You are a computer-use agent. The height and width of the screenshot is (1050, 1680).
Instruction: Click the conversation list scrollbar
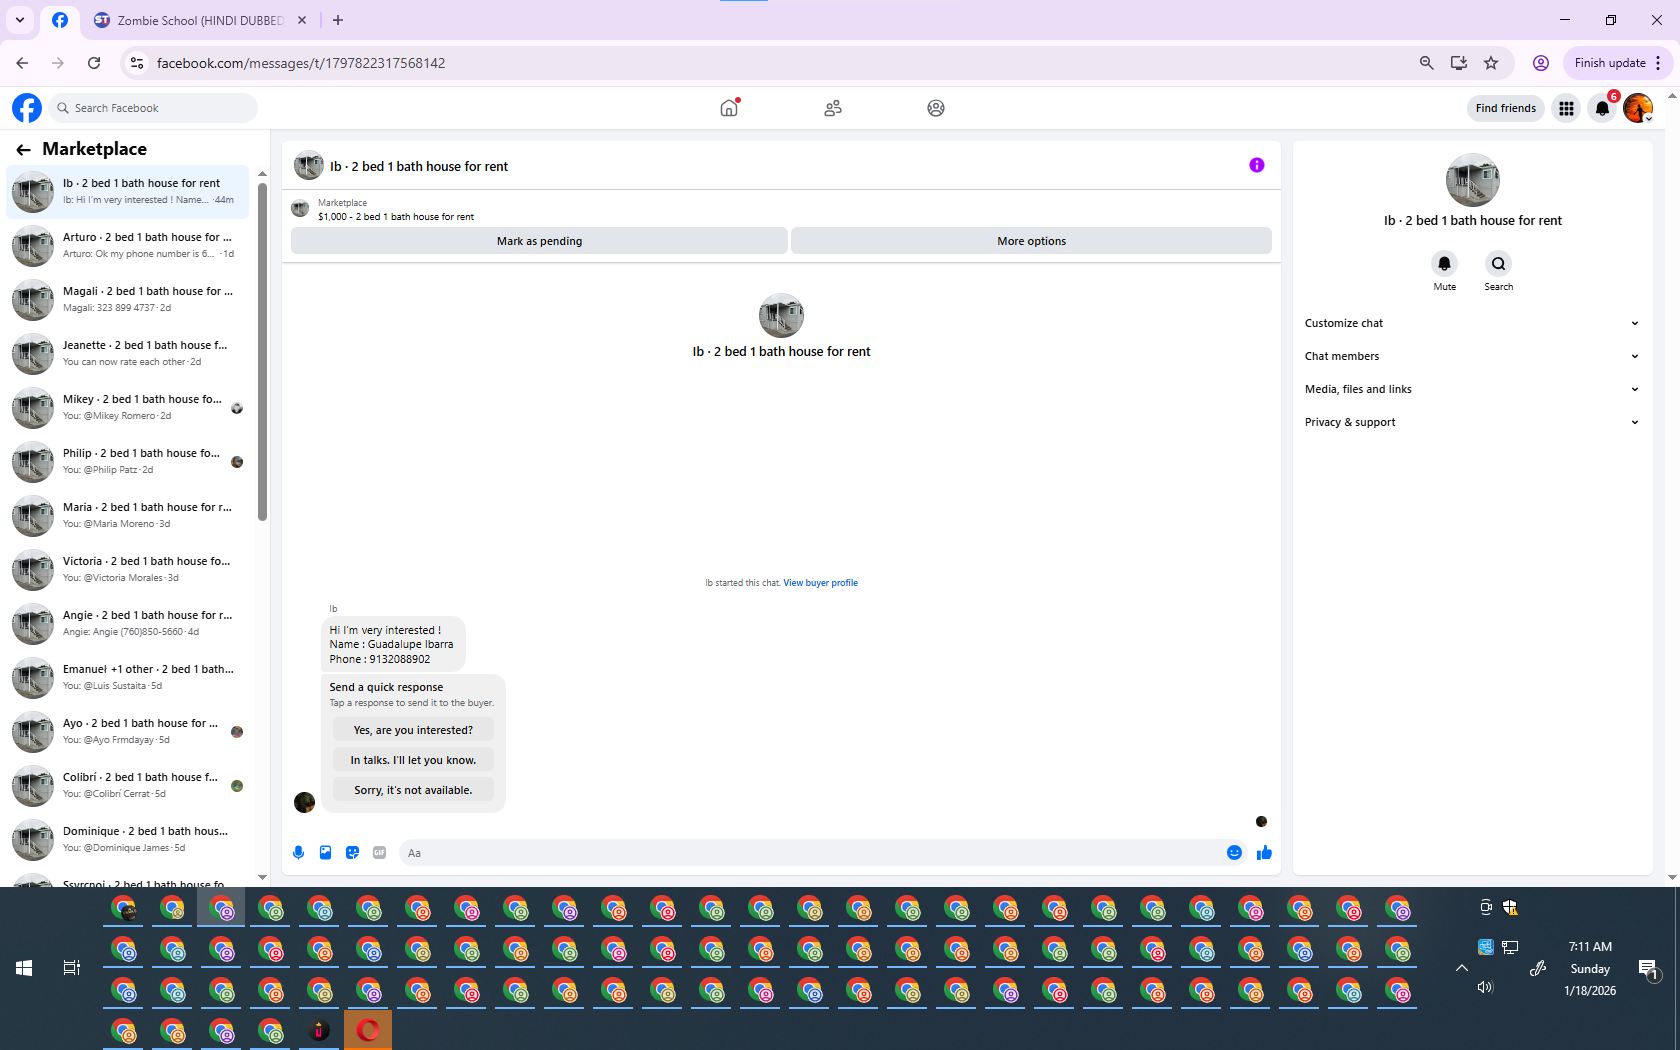point(262,350)
